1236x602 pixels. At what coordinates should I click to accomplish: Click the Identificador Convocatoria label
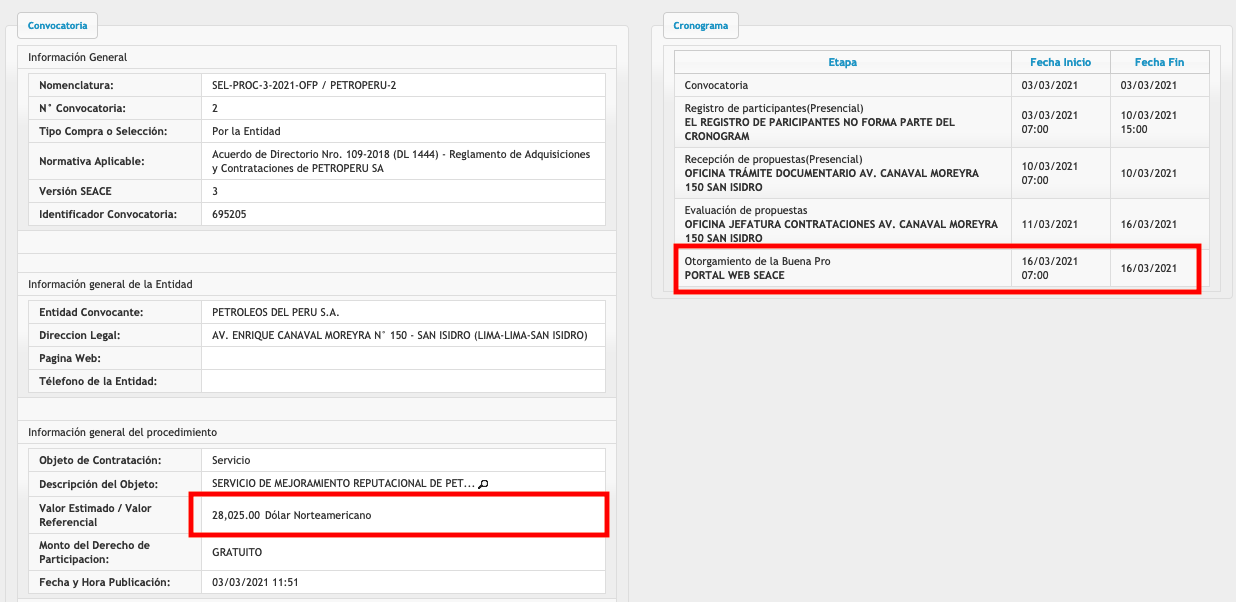point(108,214)
